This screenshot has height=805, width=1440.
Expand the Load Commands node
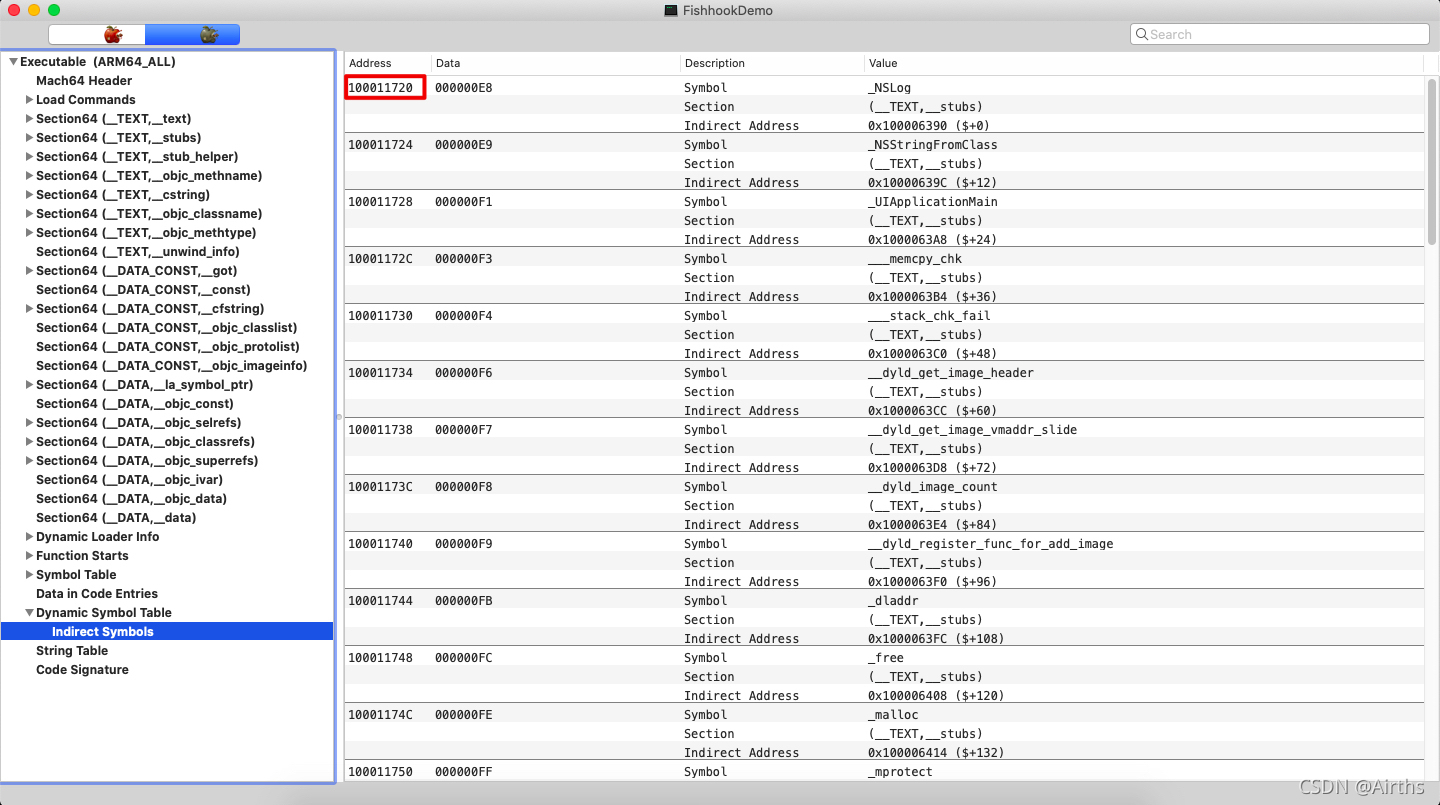pyautogui.click(x=29, y=100)
